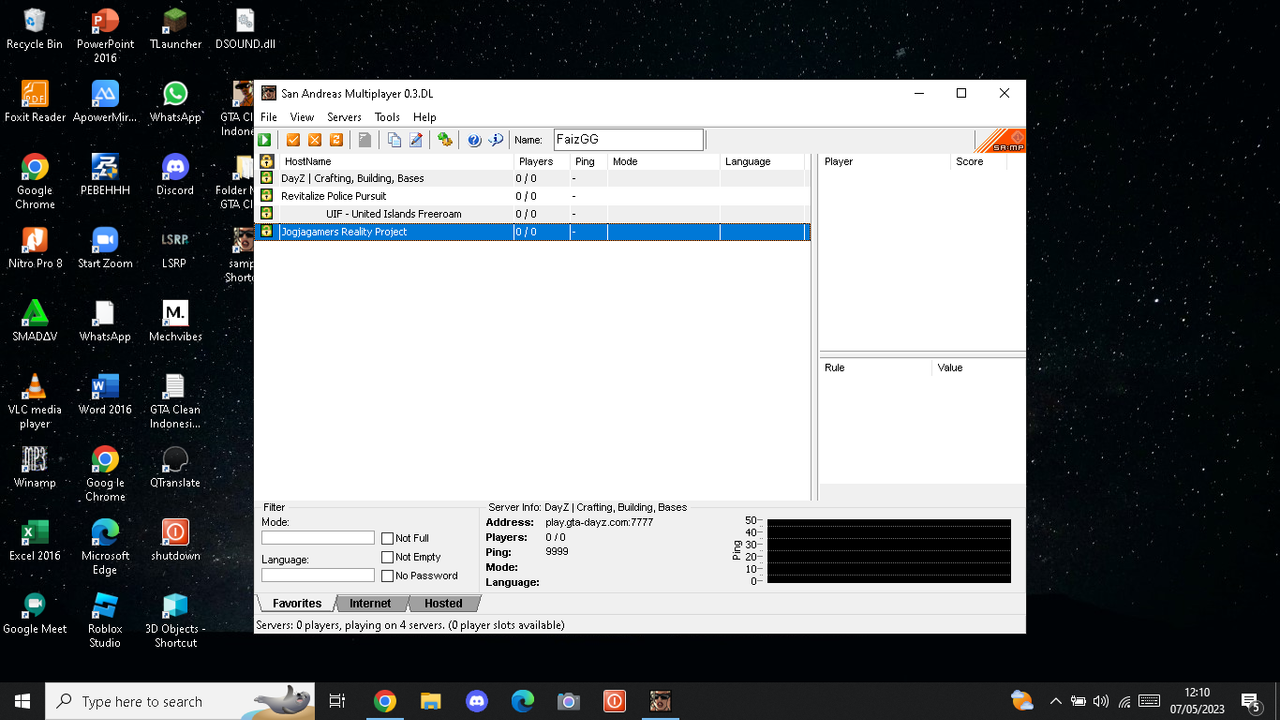Open the Start Zoom desktop icon

click(x=105, y=247)
